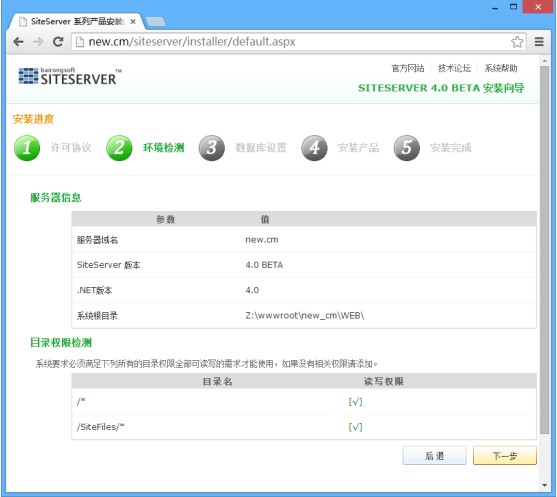This screenshot has height=497, width=557.
Task: Maximize the browser window
Action: pos(513,7)
